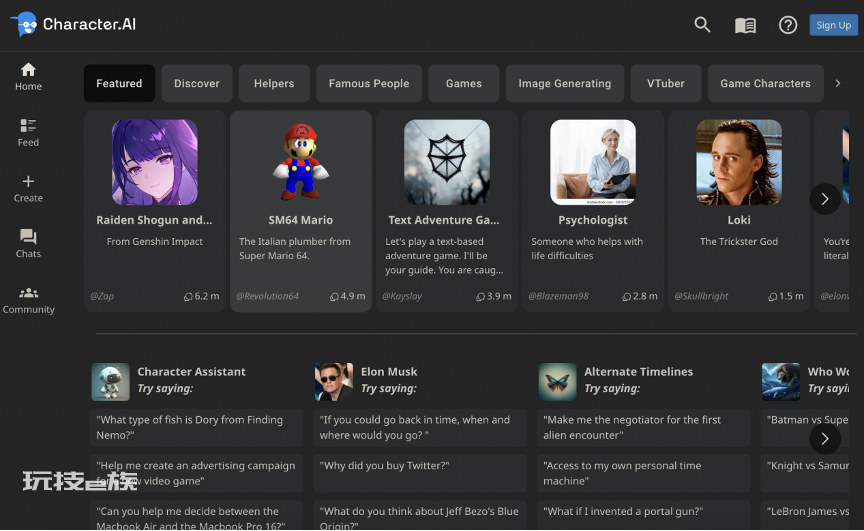Open the SM64 Mario avatar image
The height and width of the screenshot is (531, 864).
pos(301,162)
